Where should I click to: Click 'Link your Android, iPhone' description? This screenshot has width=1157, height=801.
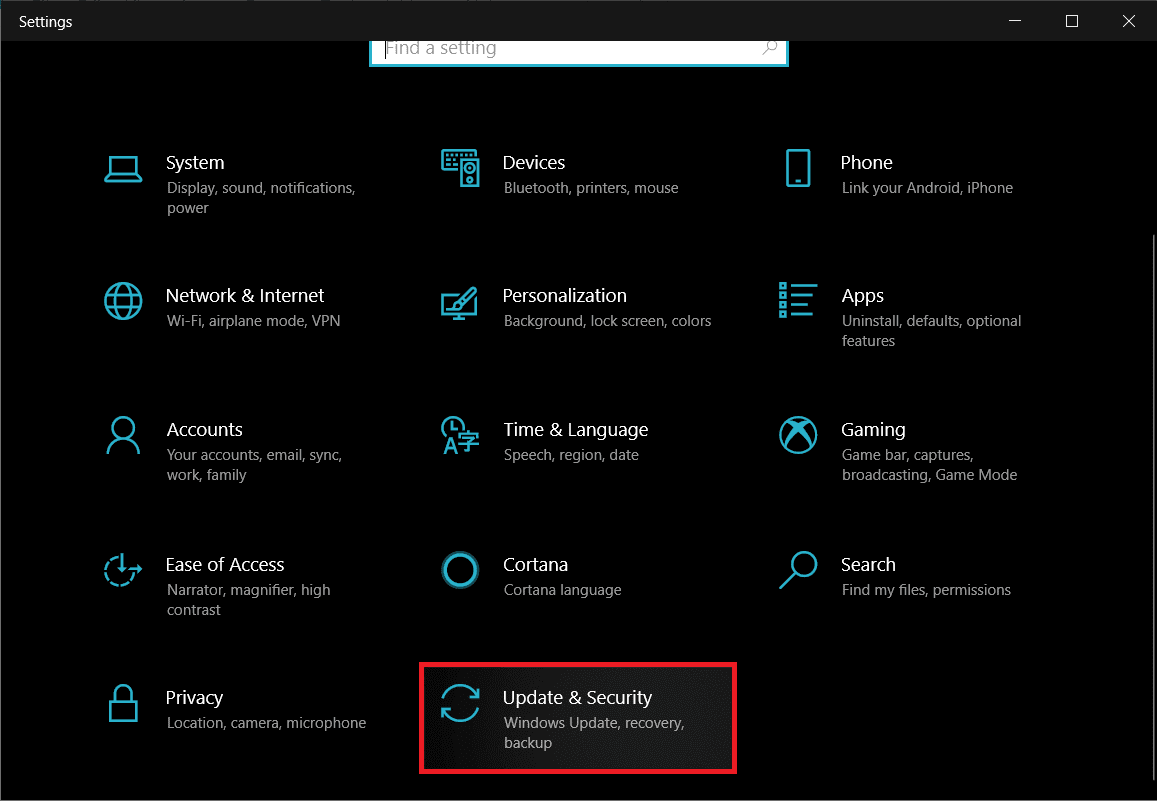point(927,188)
